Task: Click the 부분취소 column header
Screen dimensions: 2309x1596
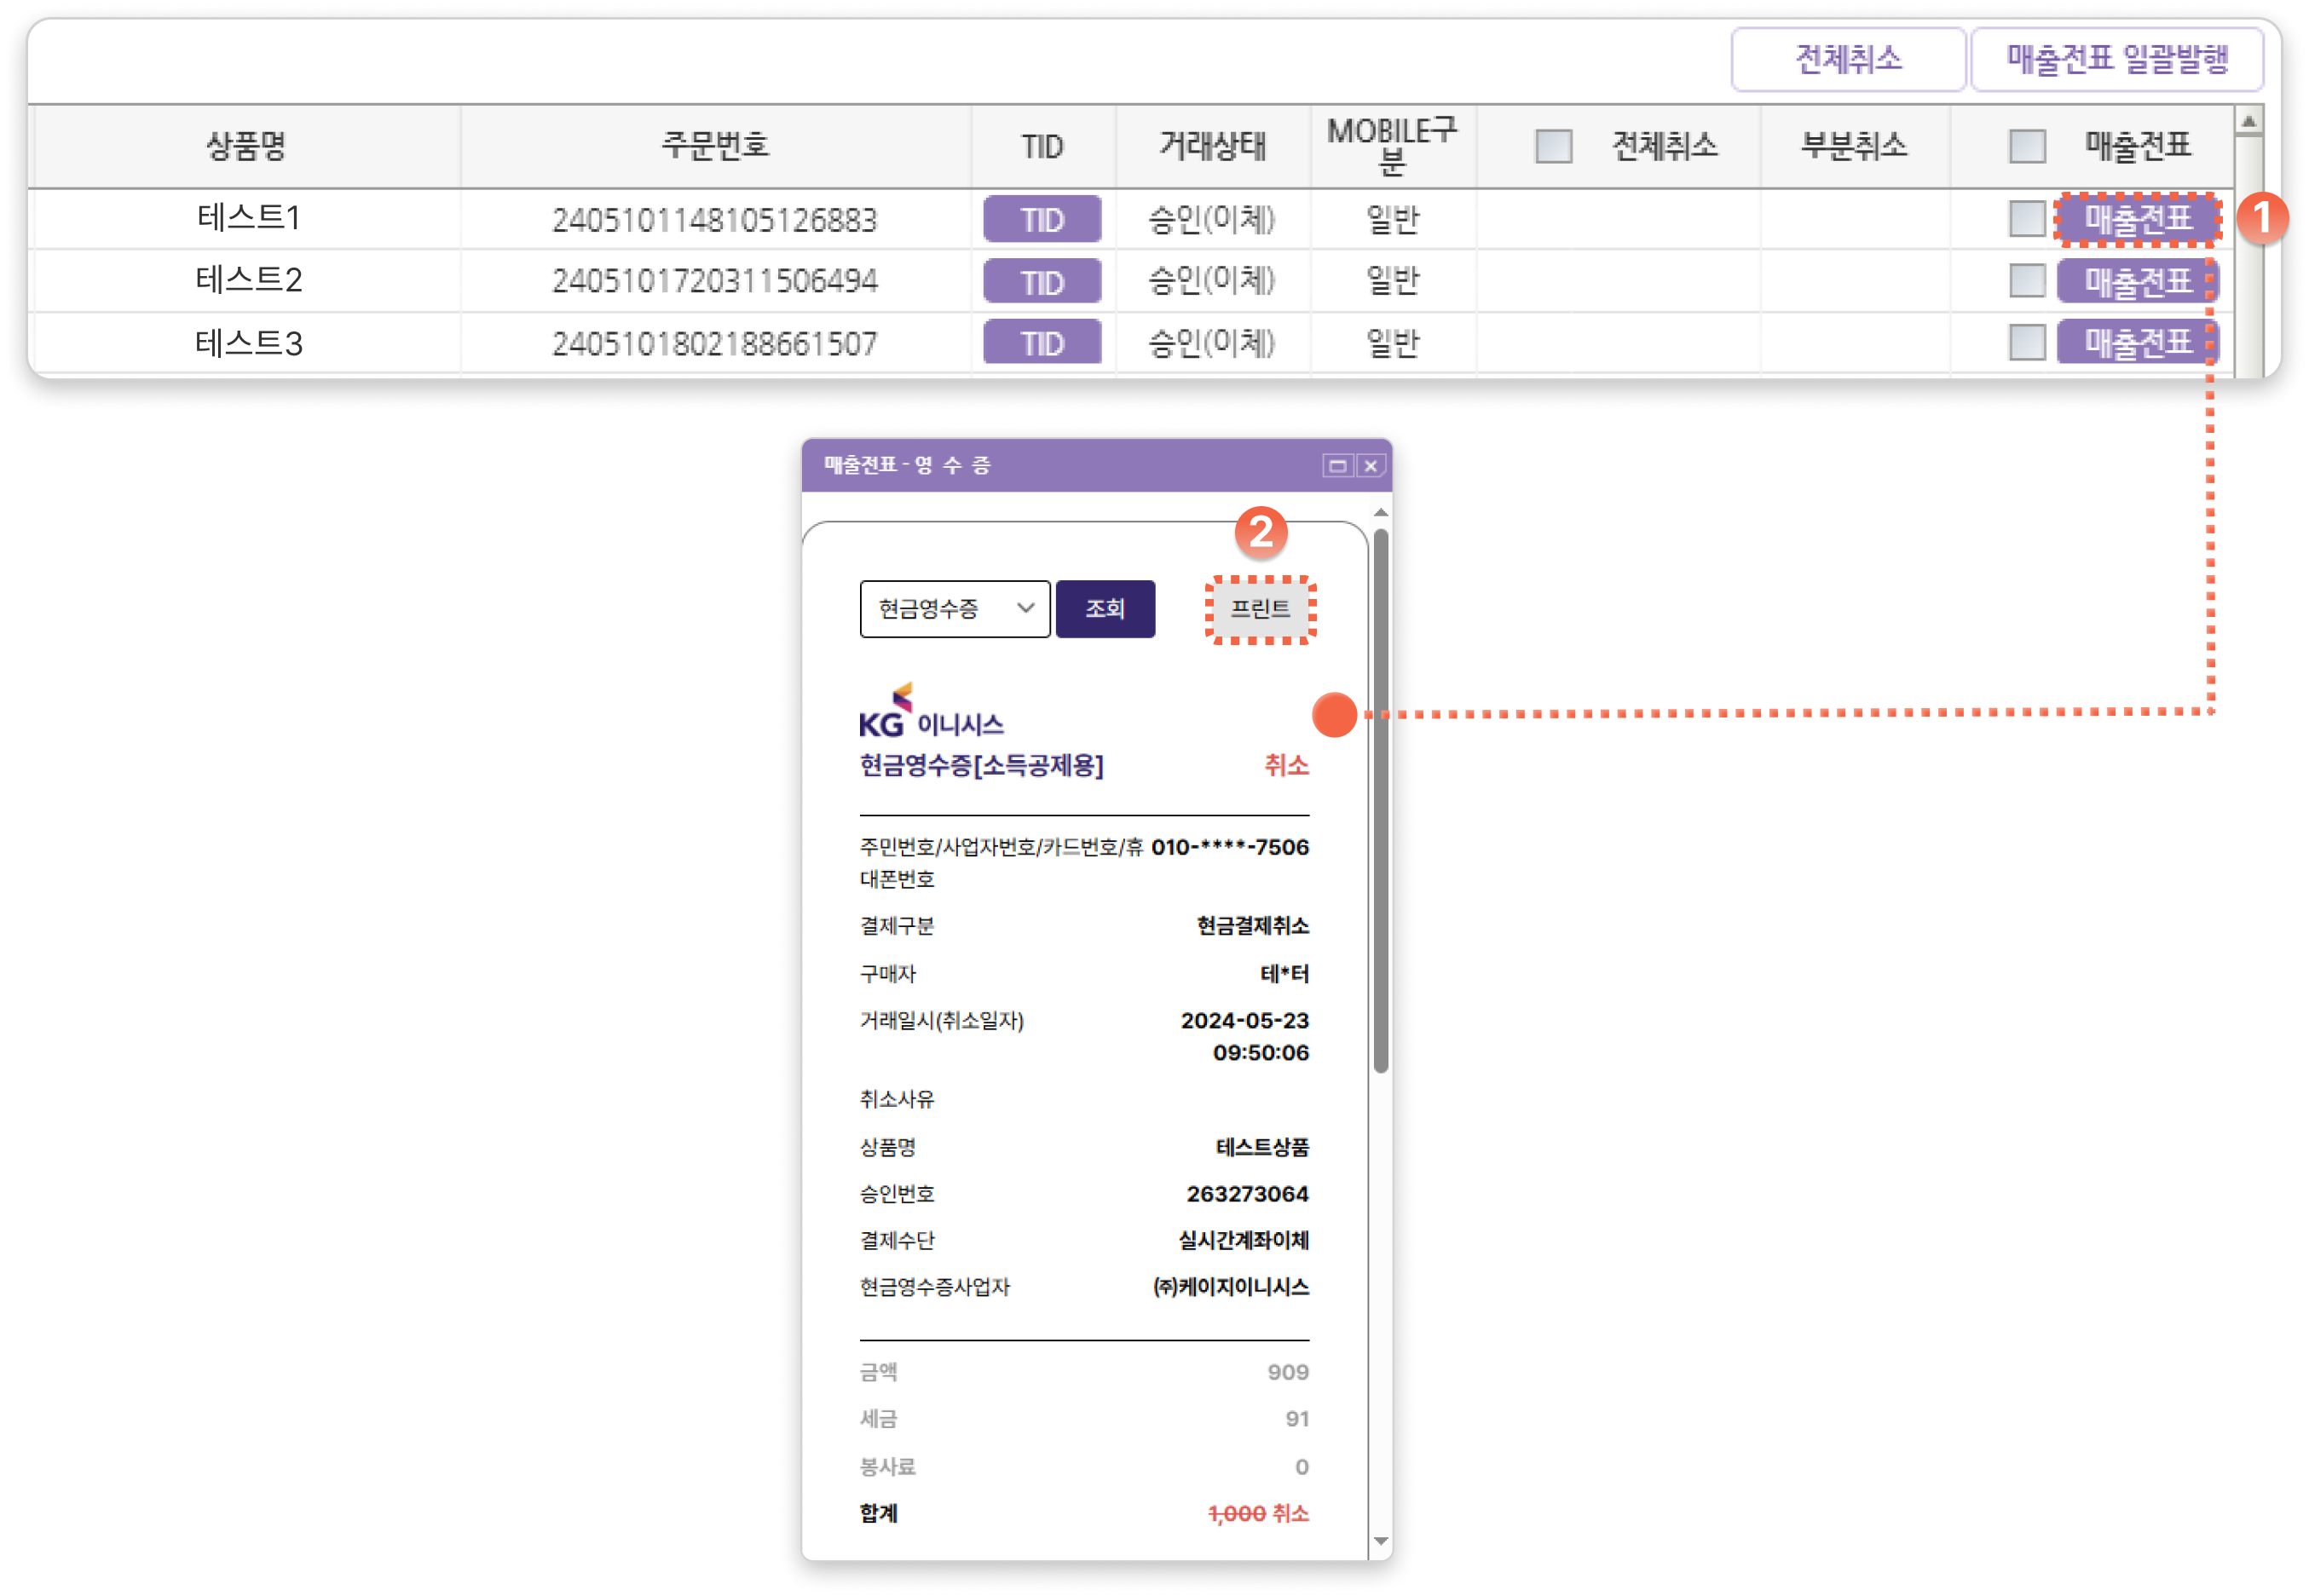Action: pos(1854,146)
